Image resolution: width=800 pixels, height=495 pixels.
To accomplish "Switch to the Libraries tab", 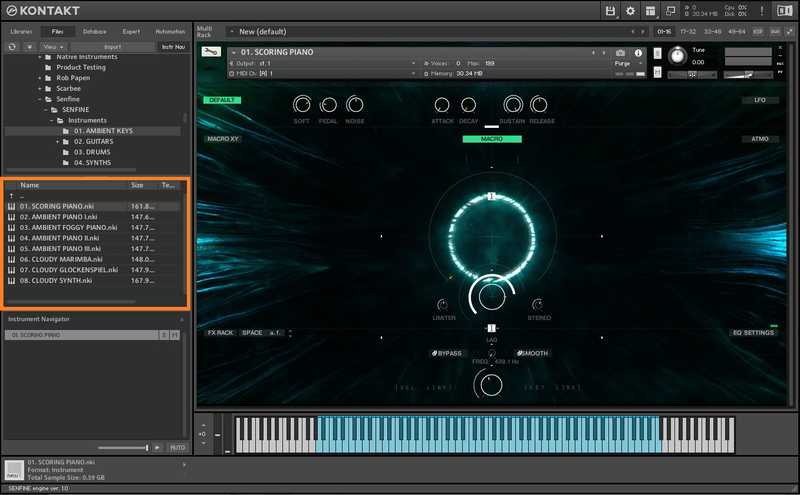I will tap(21, 31).
